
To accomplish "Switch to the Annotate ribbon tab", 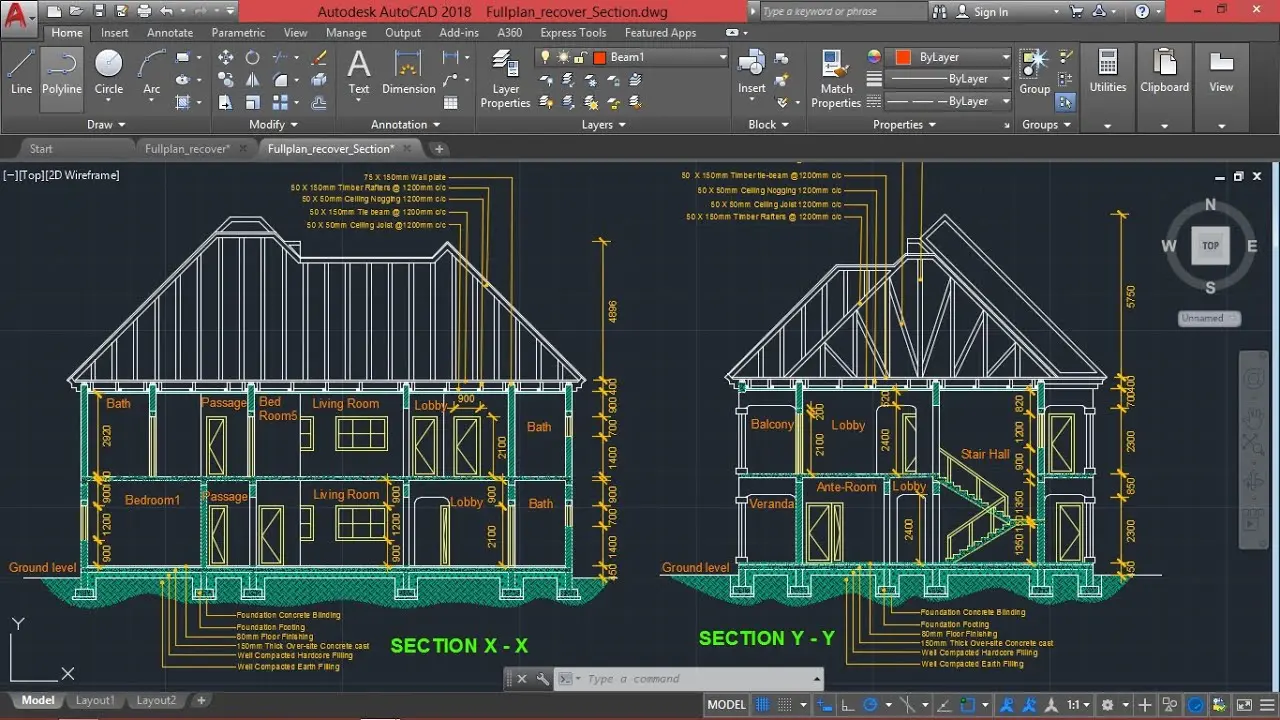I will pos(170,33).
